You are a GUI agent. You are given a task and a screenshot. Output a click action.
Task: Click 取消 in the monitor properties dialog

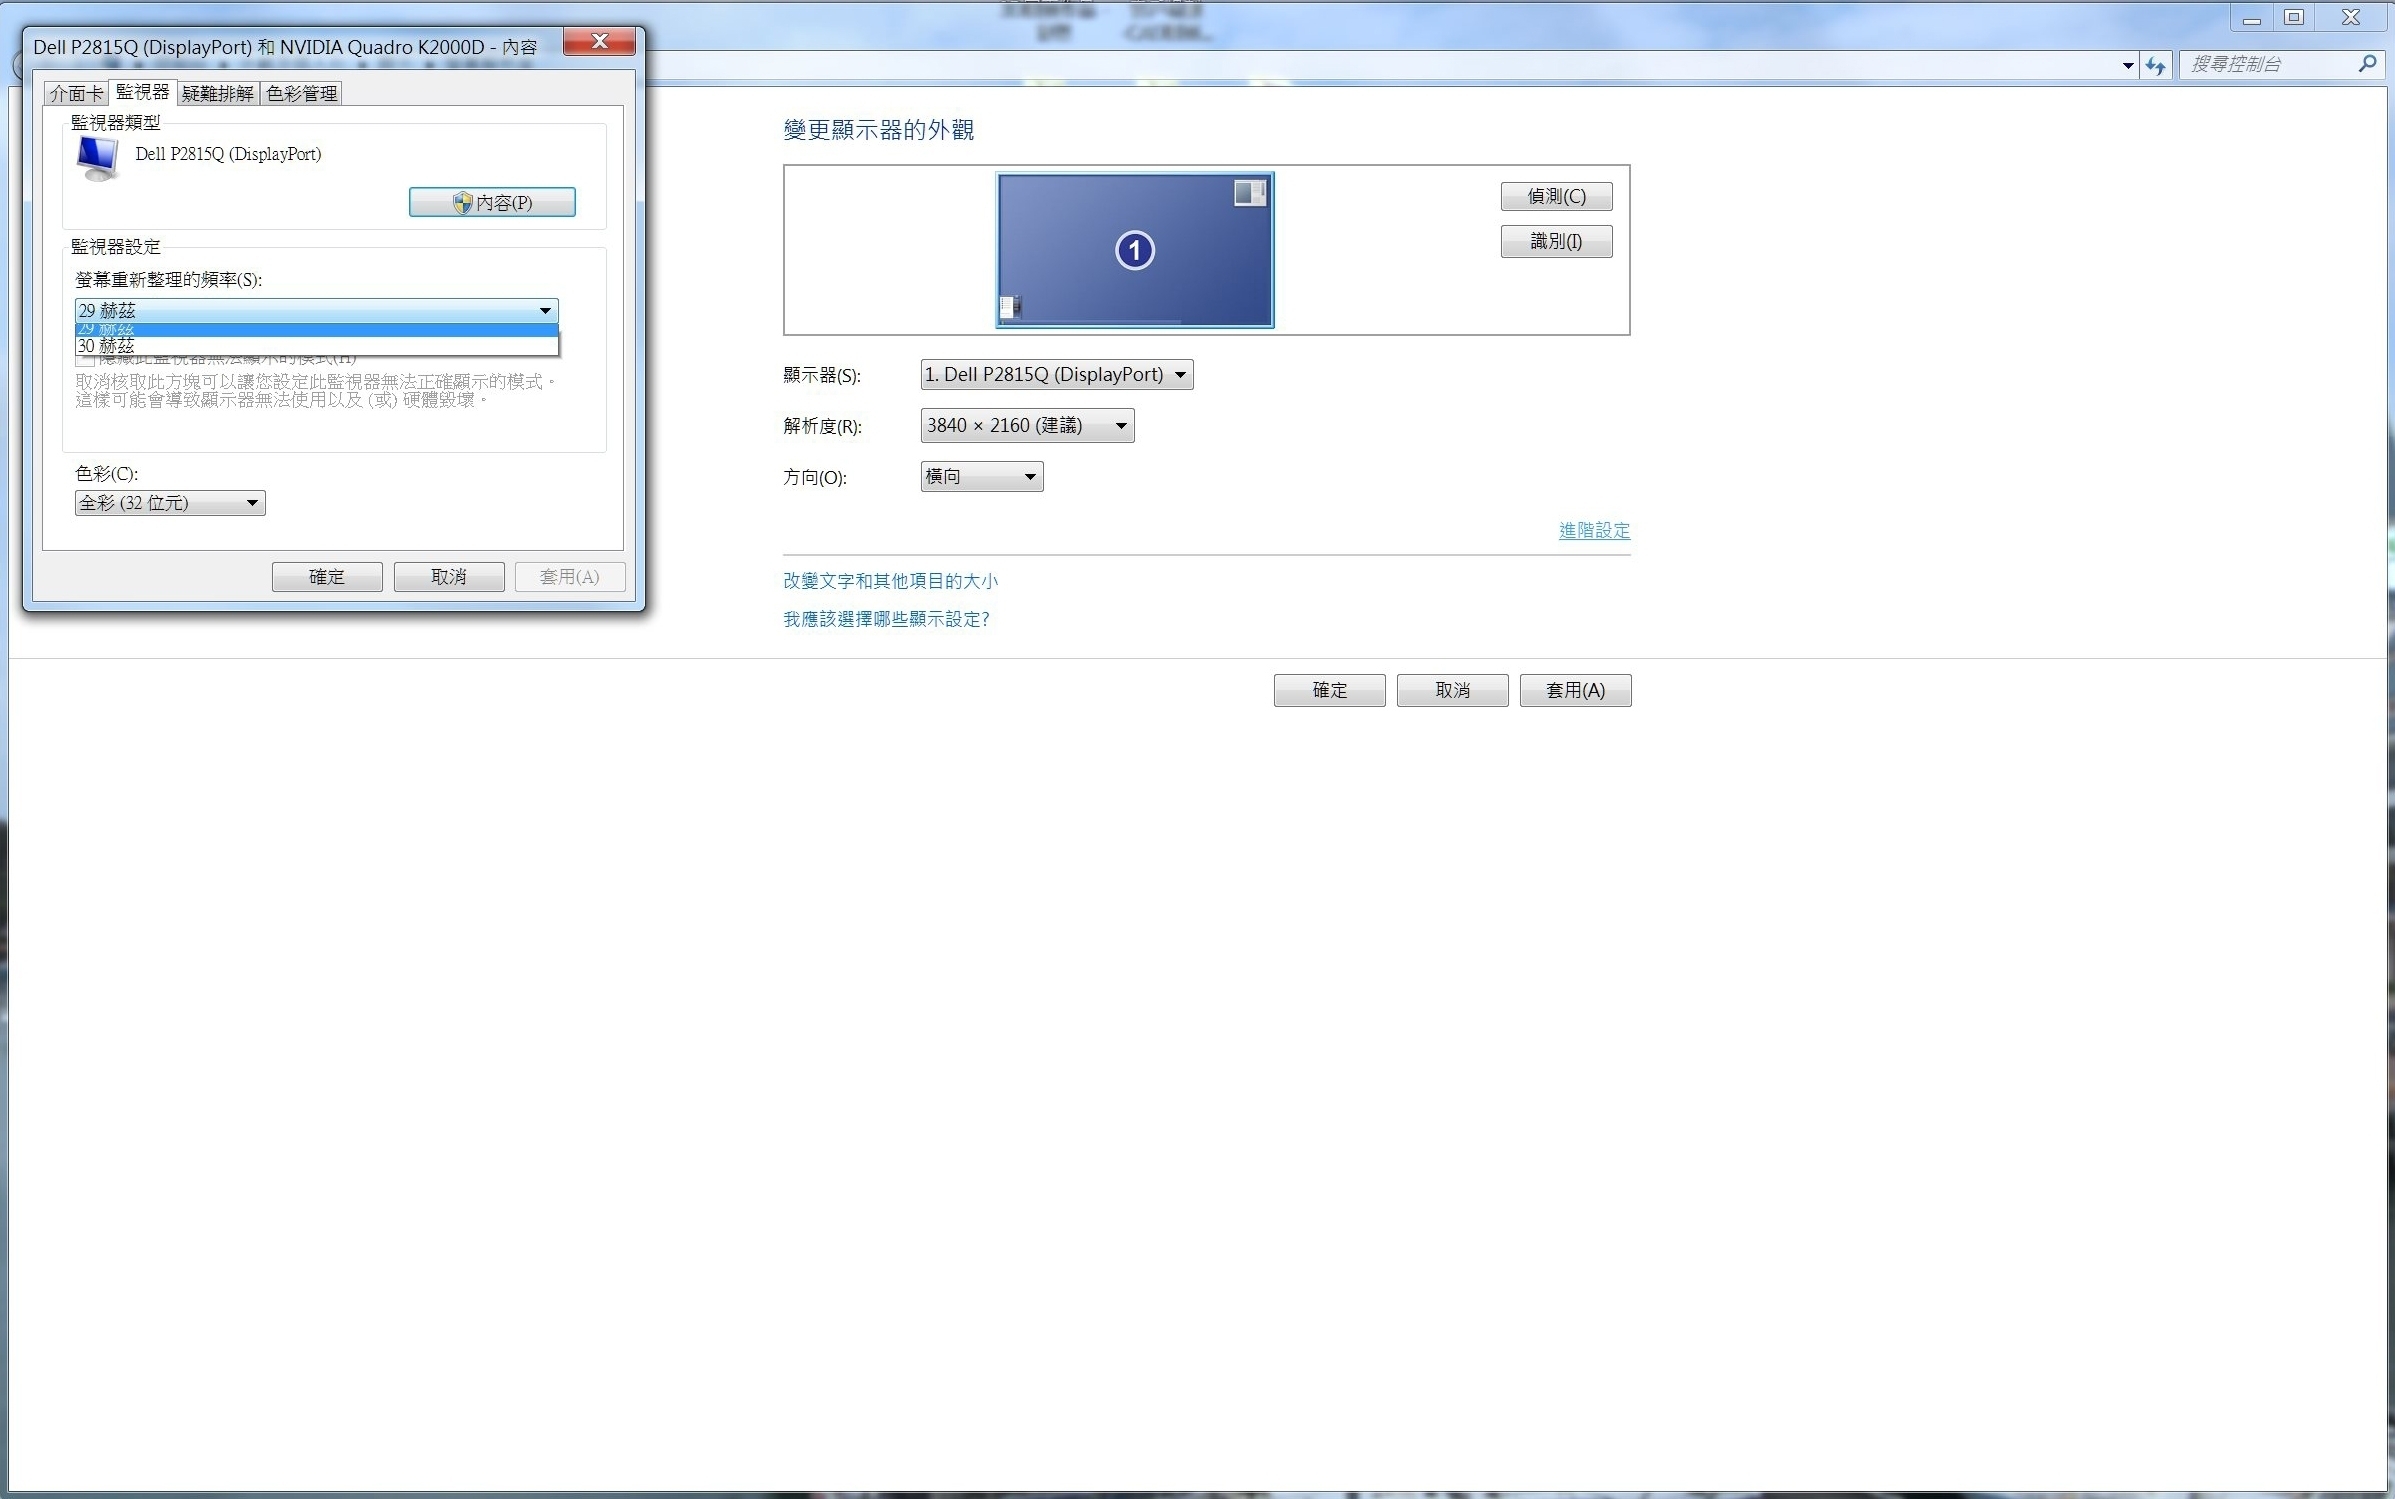[449, 577]
